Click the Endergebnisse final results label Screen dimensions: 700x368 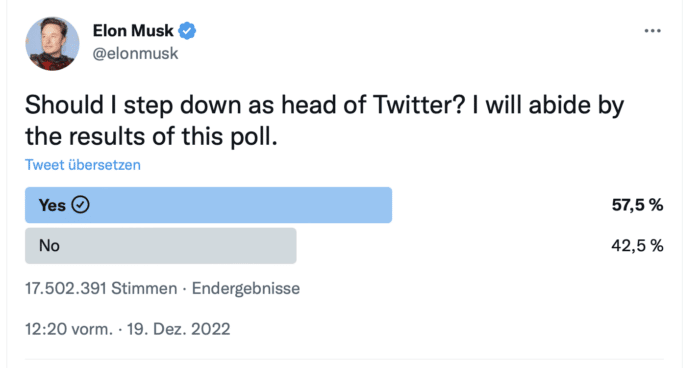click(246, 289)
